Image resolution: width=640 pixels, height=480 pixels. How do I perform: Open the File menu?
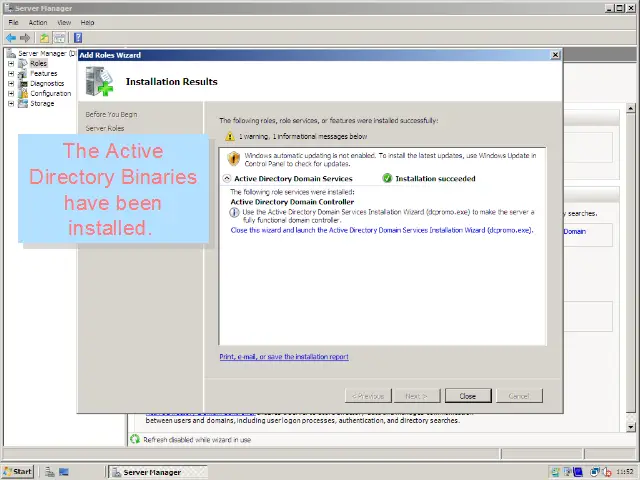pyautogui.click(x=13, y=22)
